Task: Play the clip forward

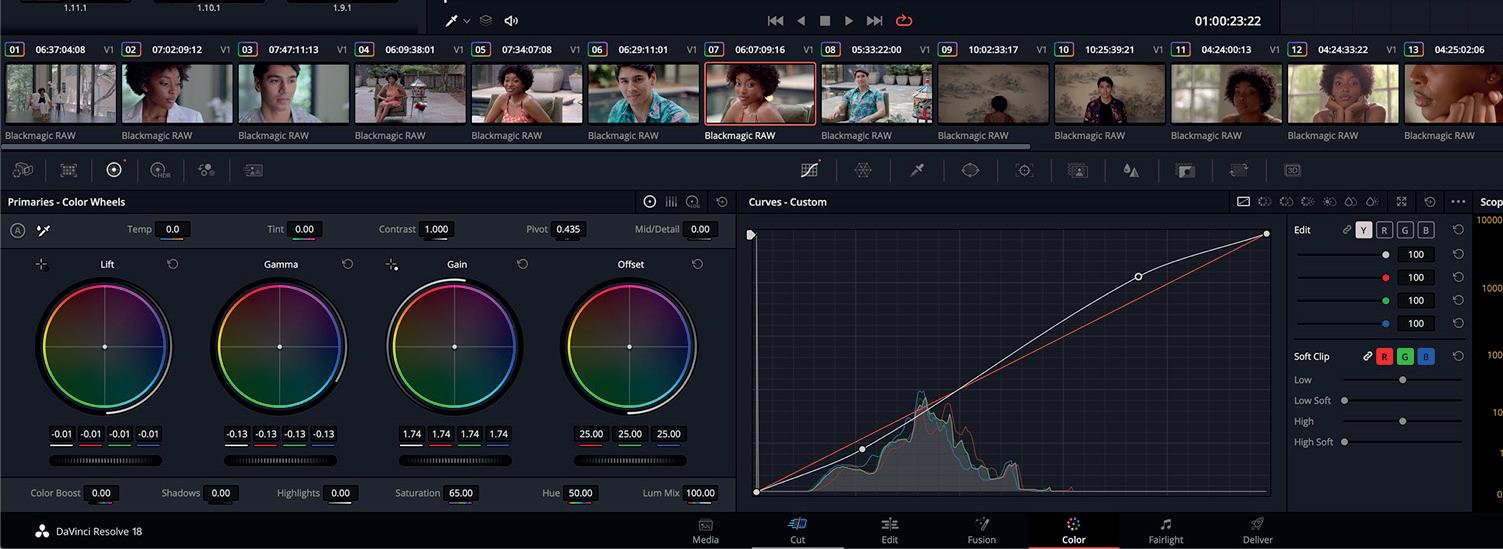Action: pyautogui.click(x=849, y=20)
